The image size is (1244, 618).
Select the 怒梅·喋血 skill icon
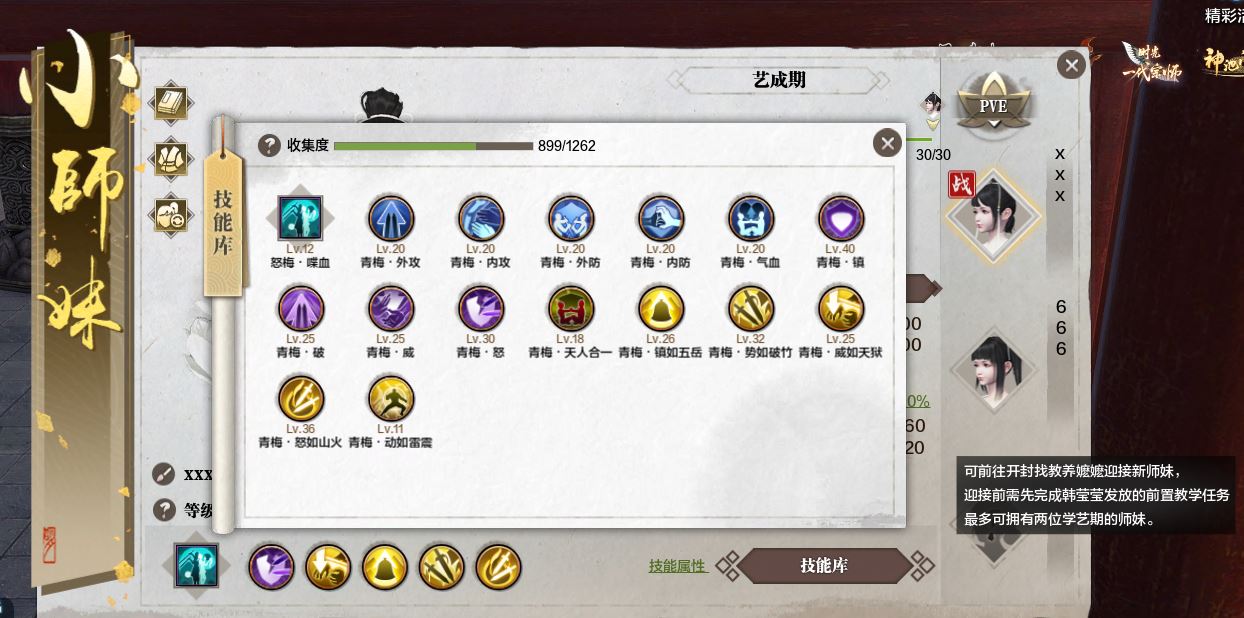pyautogui.click(x=300, y=218)
